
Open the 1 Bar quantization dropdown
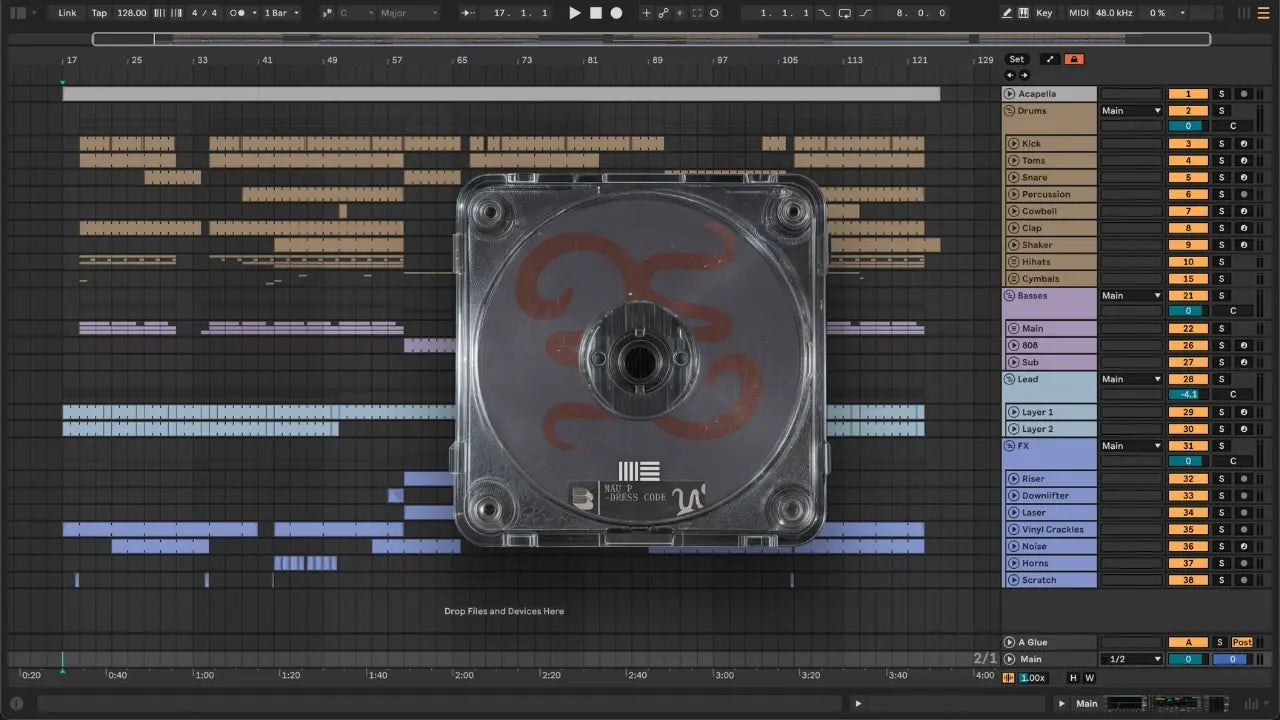click(x=281, y=13)
